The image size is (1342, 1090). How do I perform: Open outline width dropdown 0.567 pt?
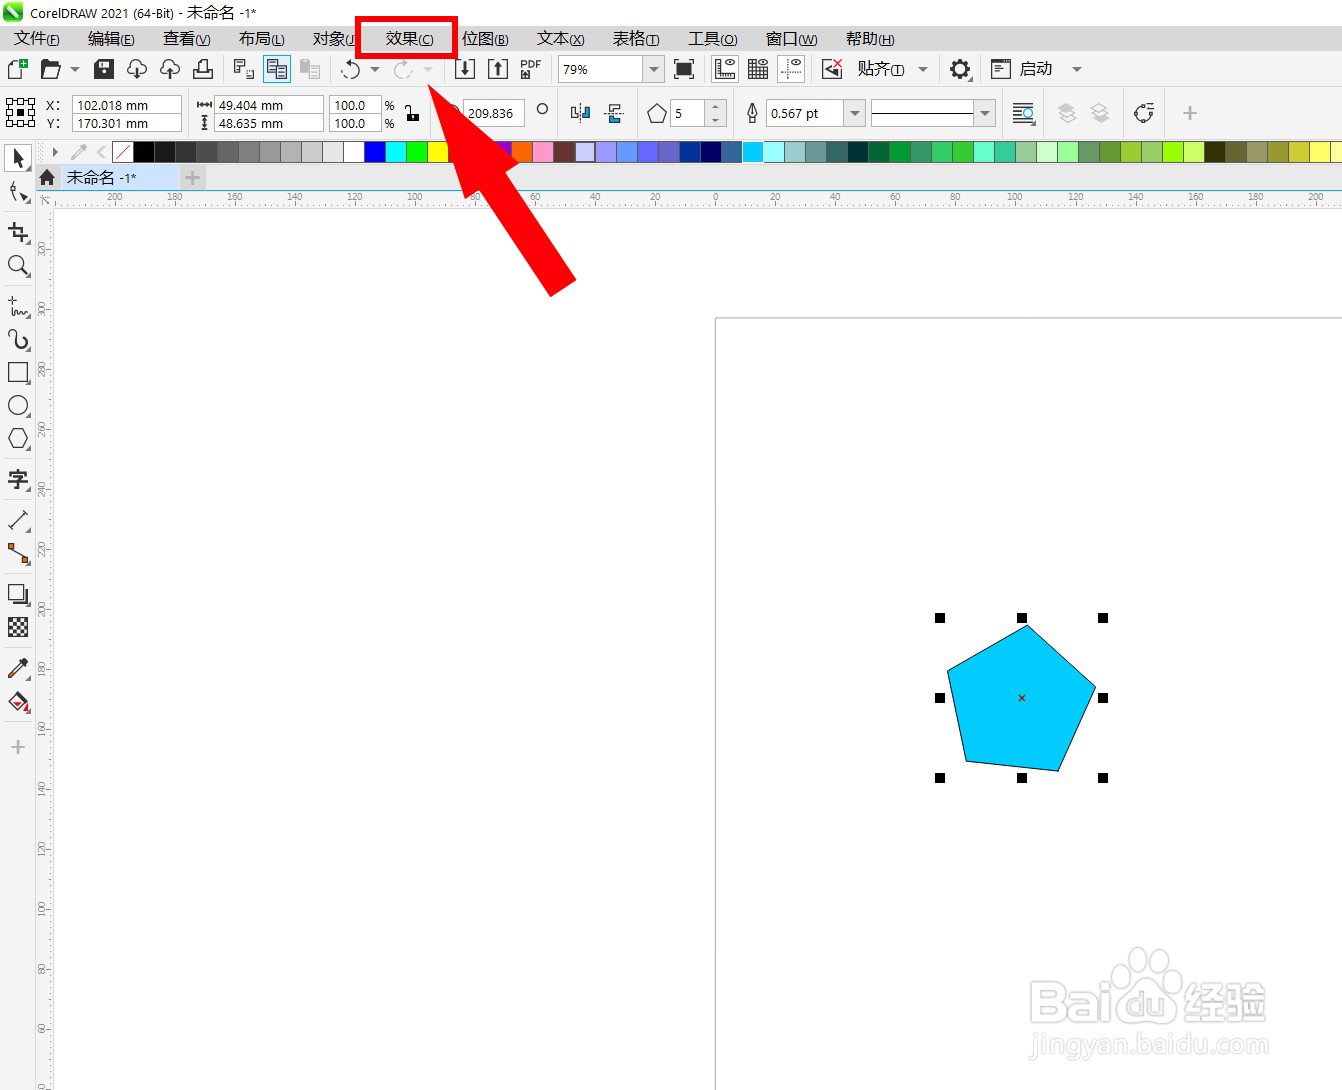(x=855, y=113)
